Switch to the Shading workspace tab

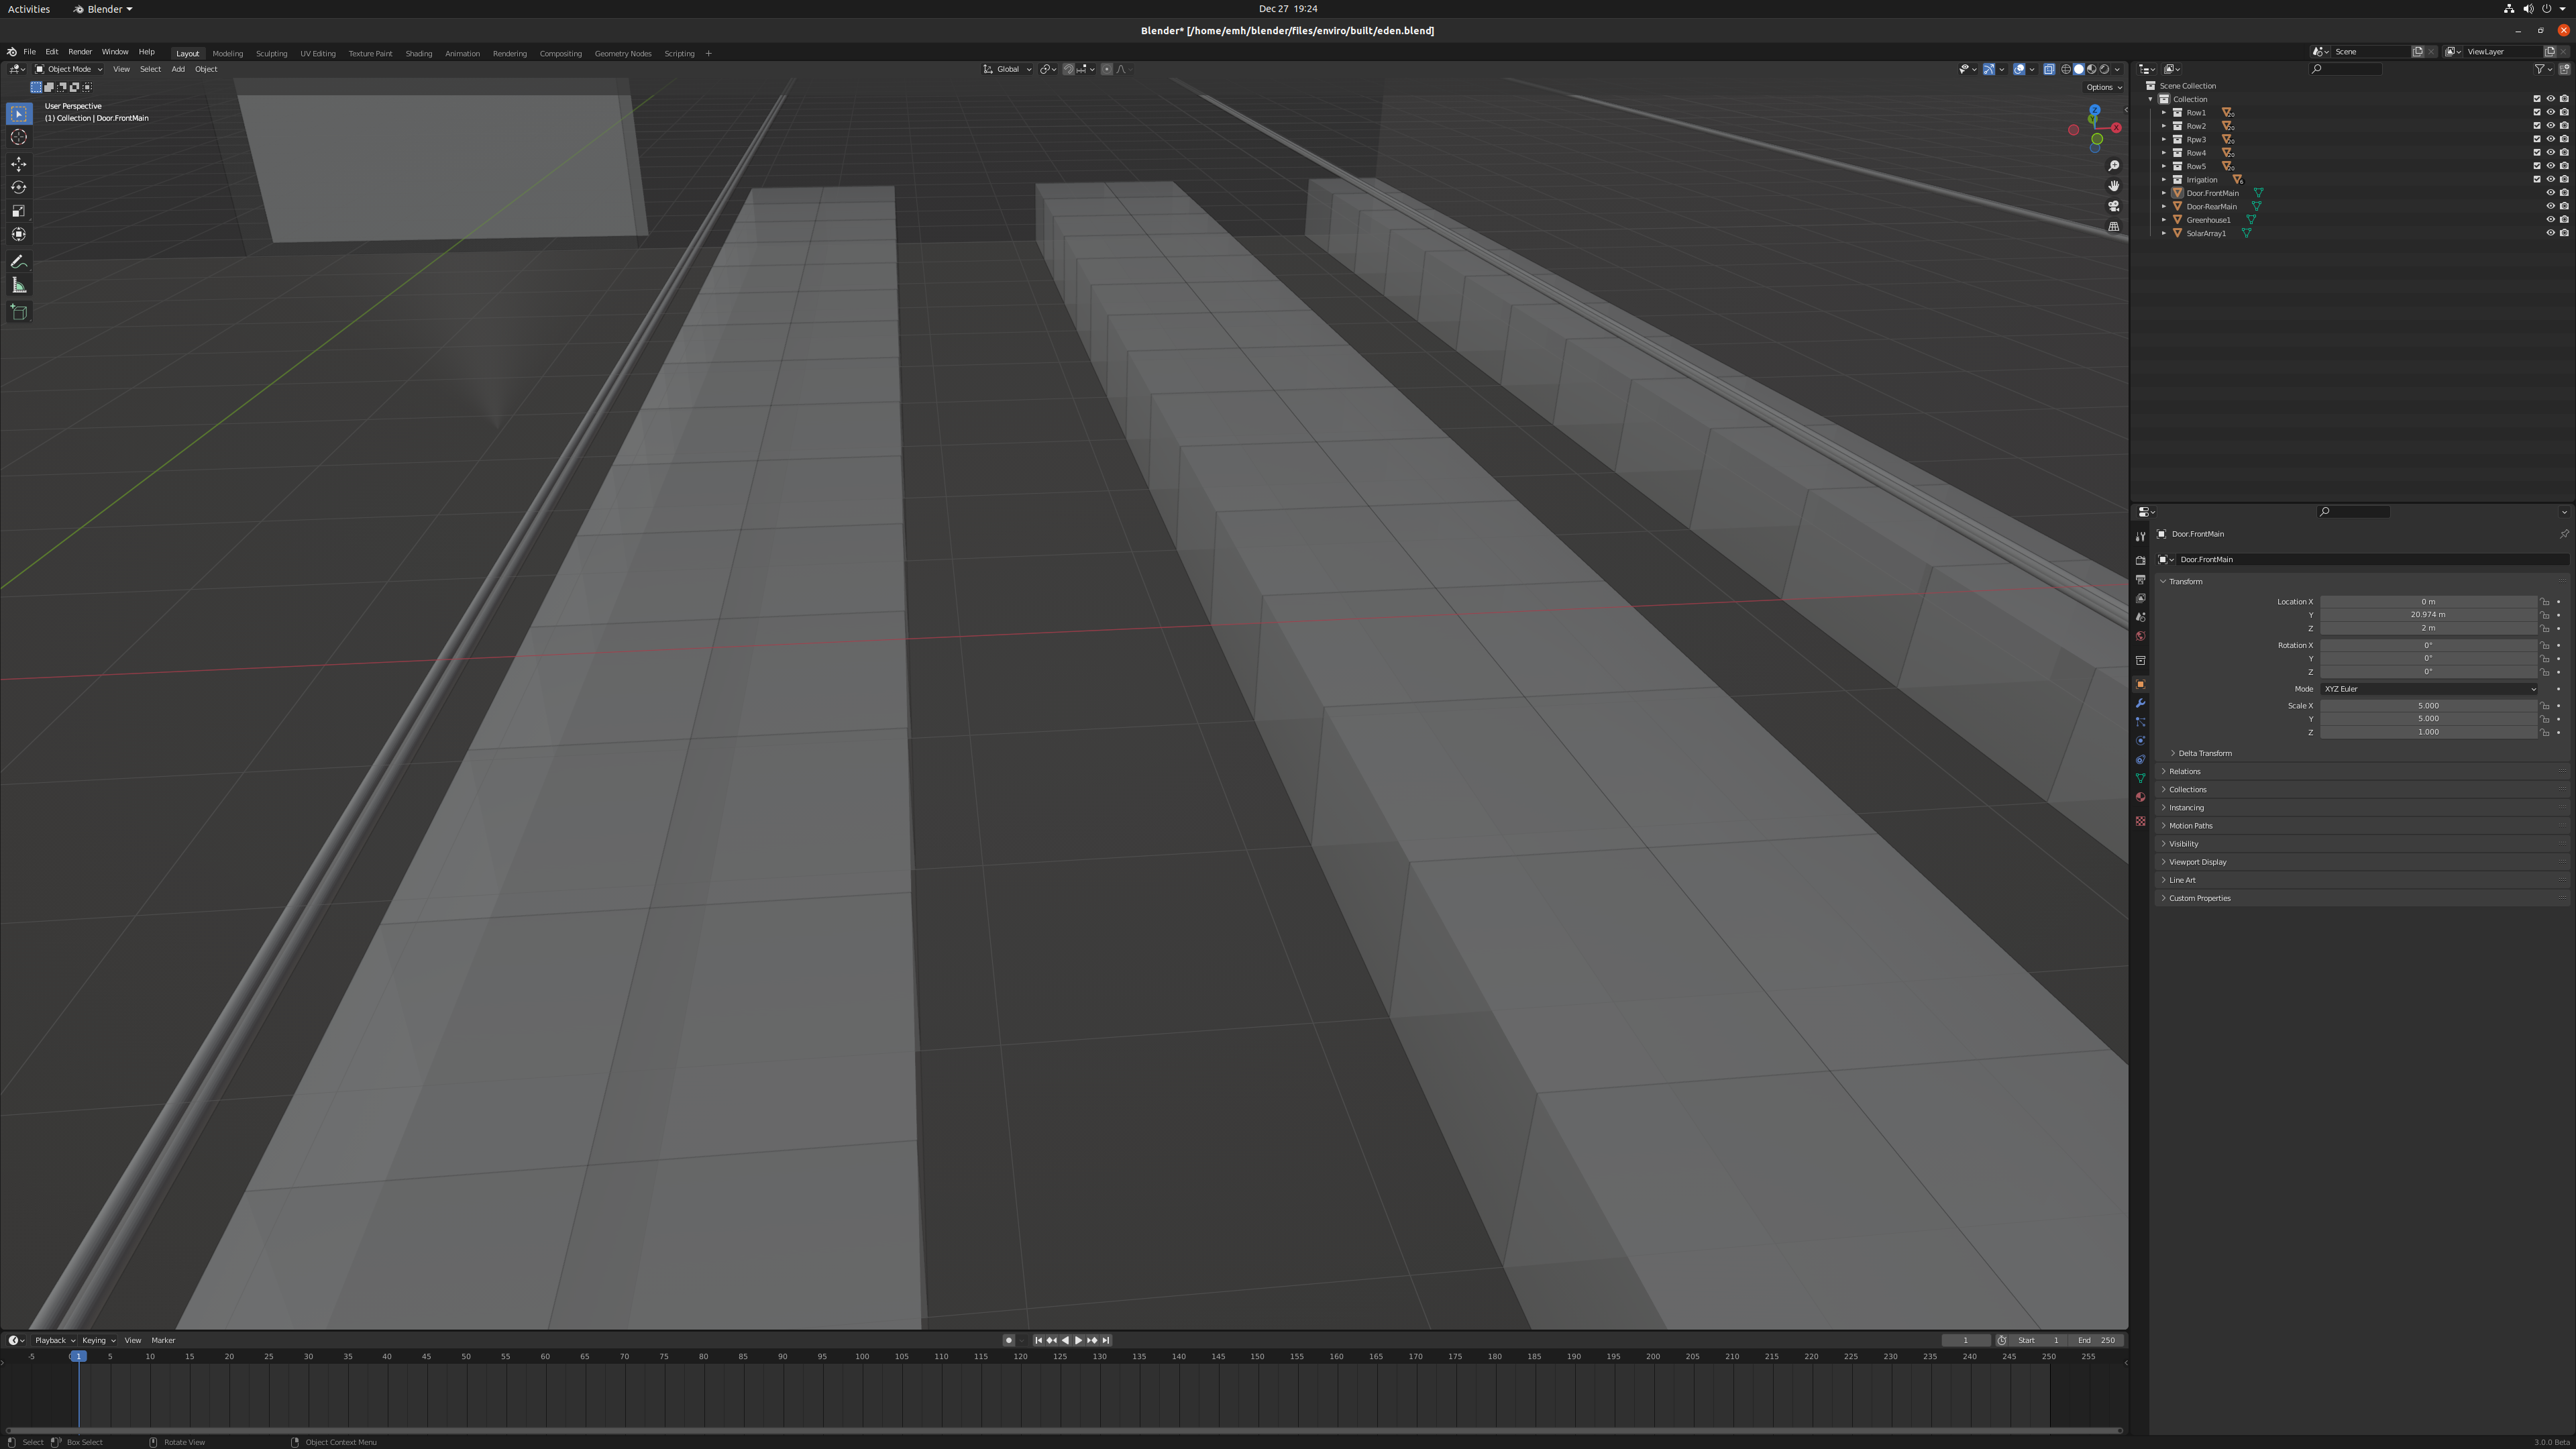click(418, 53)
